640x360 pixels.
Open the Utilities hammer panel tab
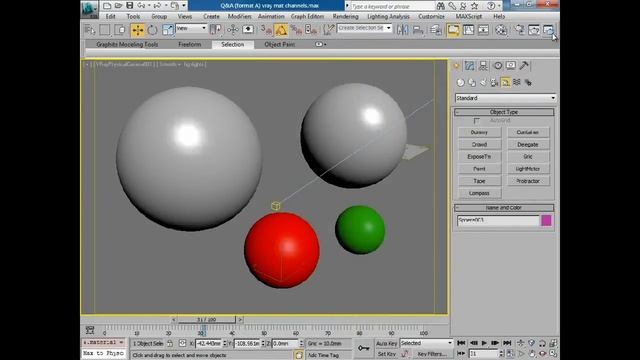click(x=524, y=65)
